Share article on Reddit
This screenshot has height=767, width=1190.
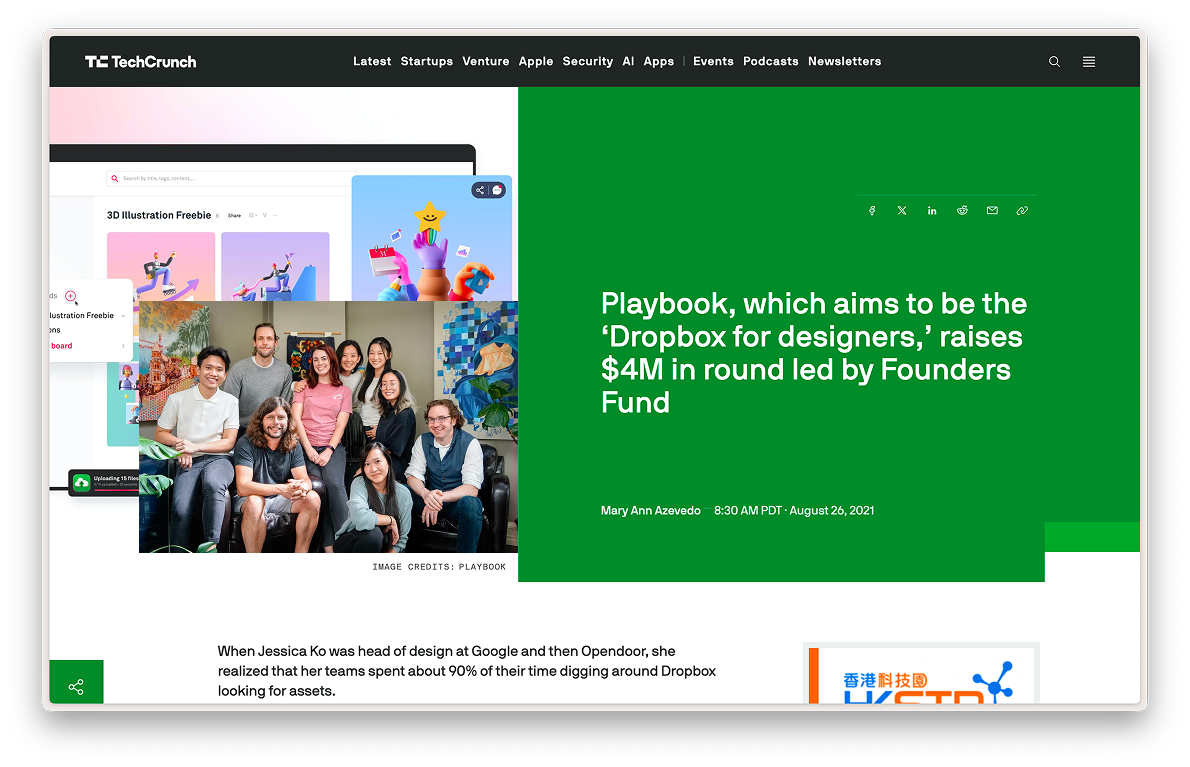coord(962,211)
